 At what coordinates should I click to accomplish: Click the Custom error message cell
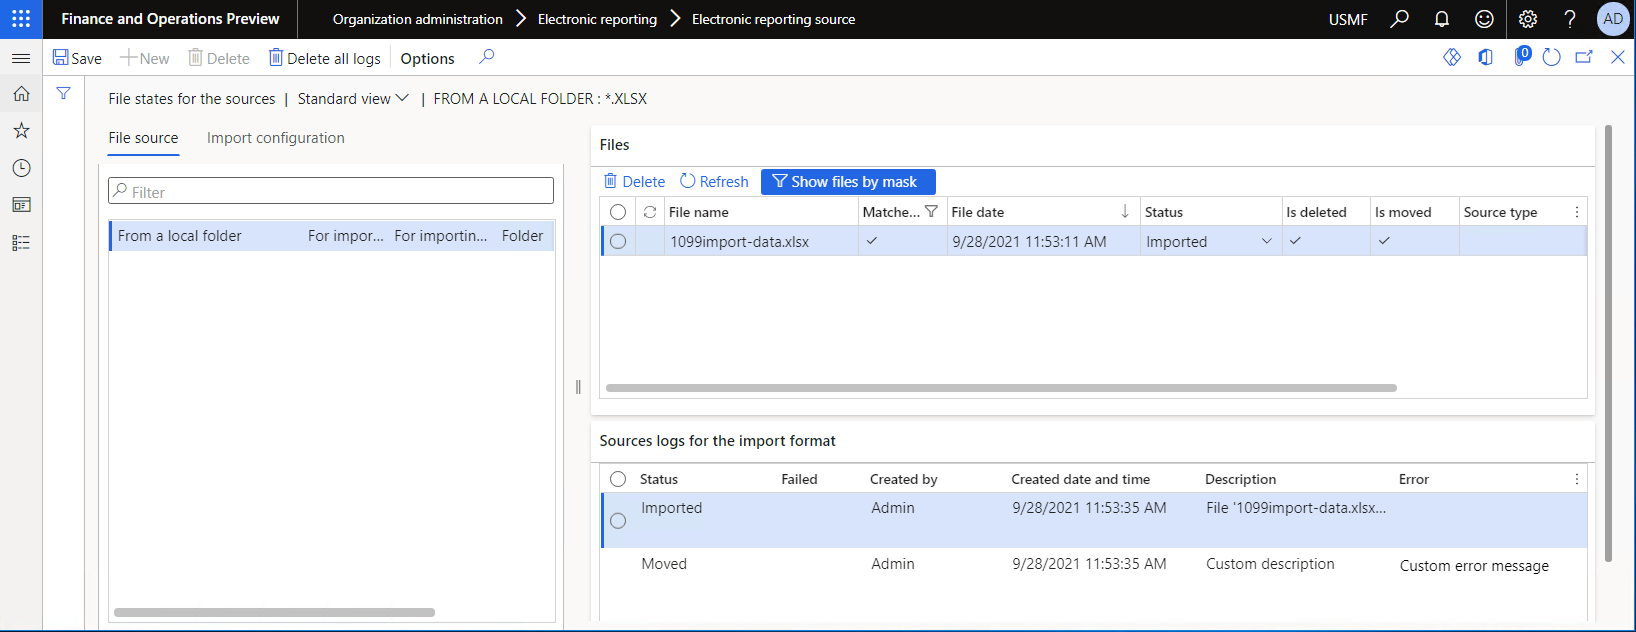pos(1474,565)
